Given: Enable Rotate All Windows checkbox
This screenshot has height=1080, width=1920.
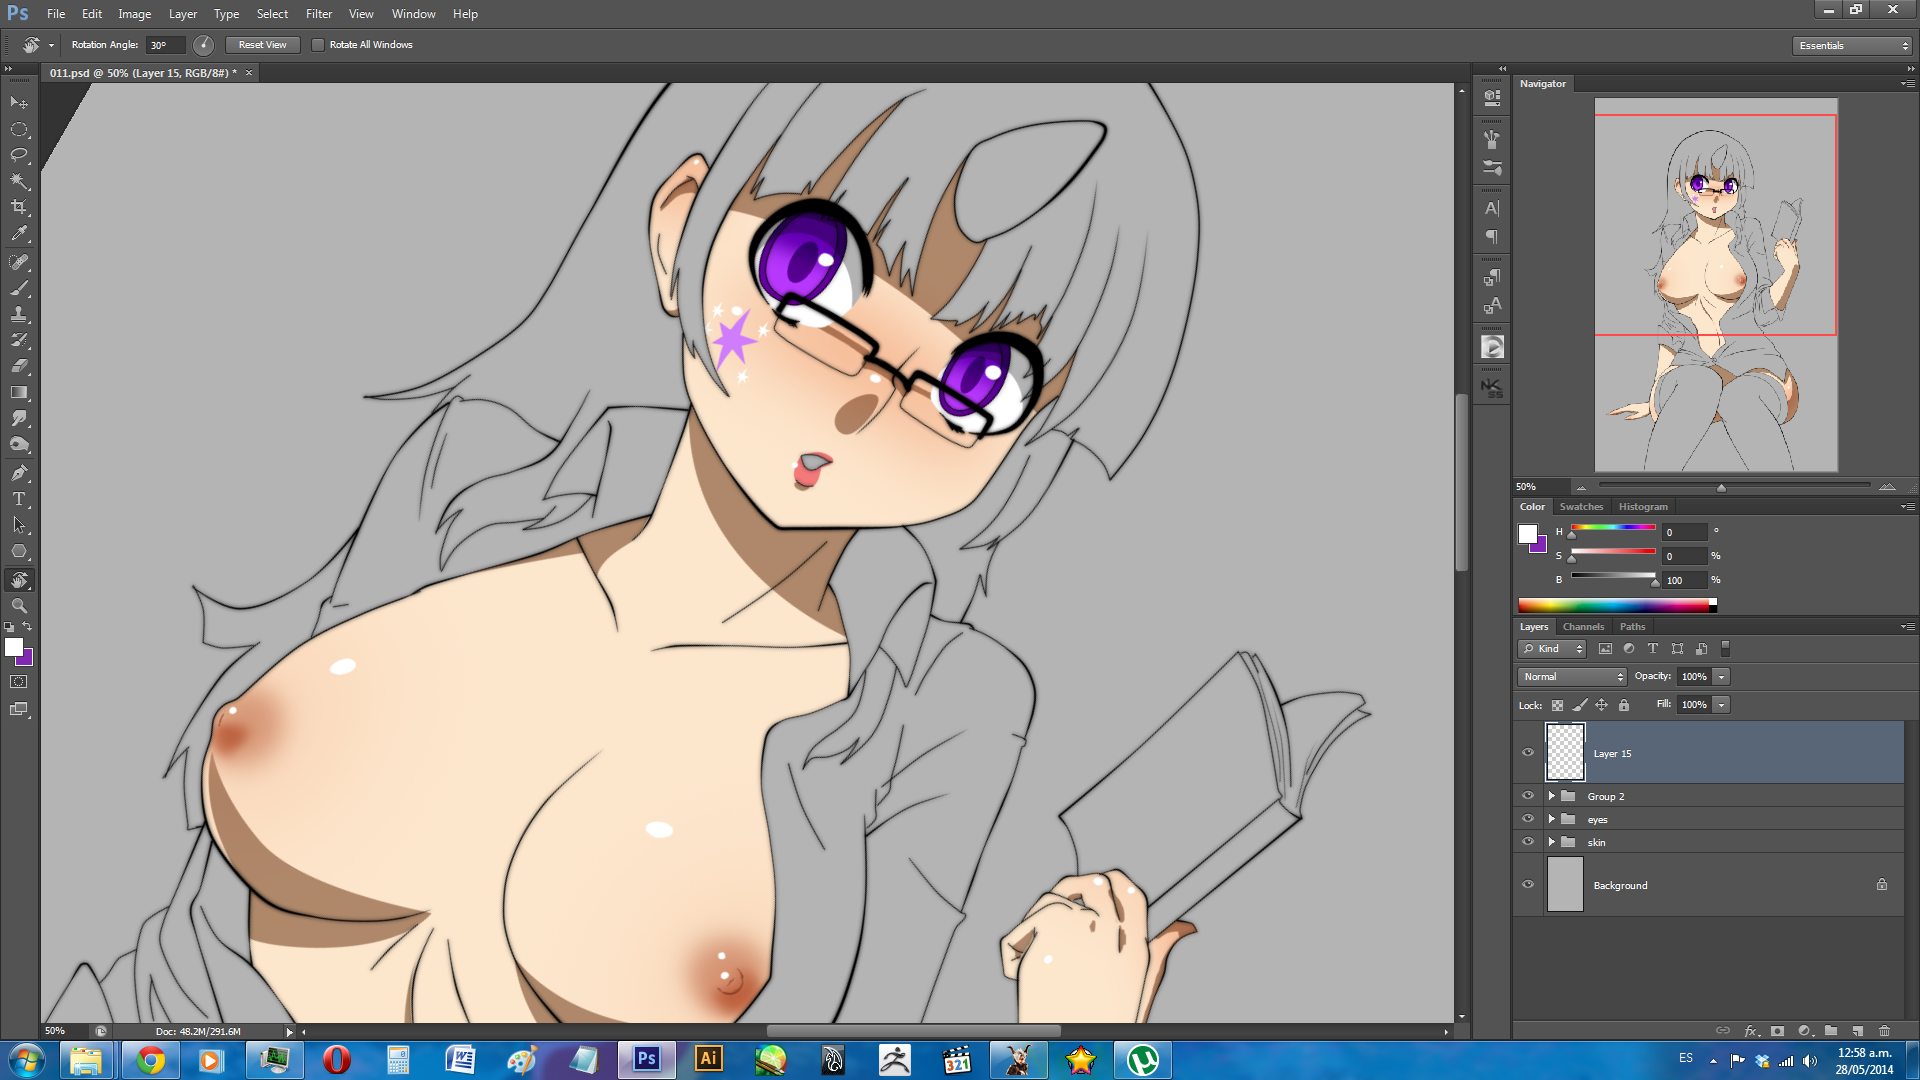Looking at the screenshot, I should [318, 45].
